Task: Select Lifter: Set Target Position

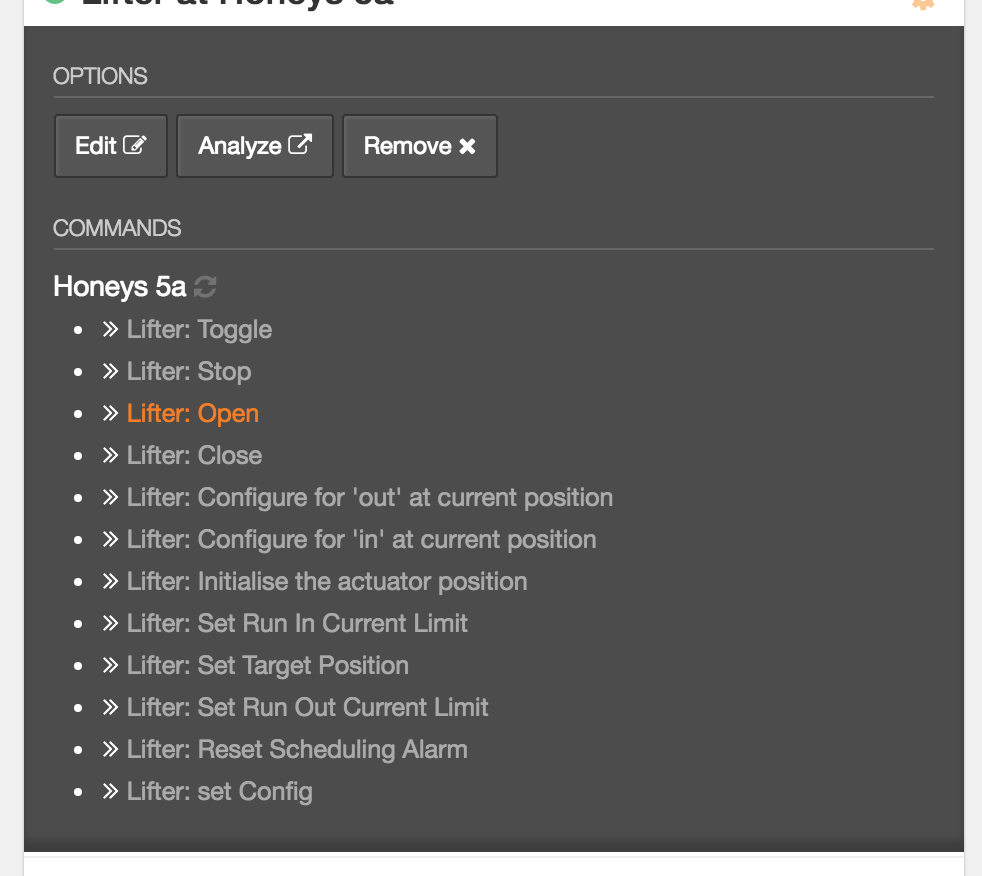Action: pyautogui.click(x=267, y=666)
